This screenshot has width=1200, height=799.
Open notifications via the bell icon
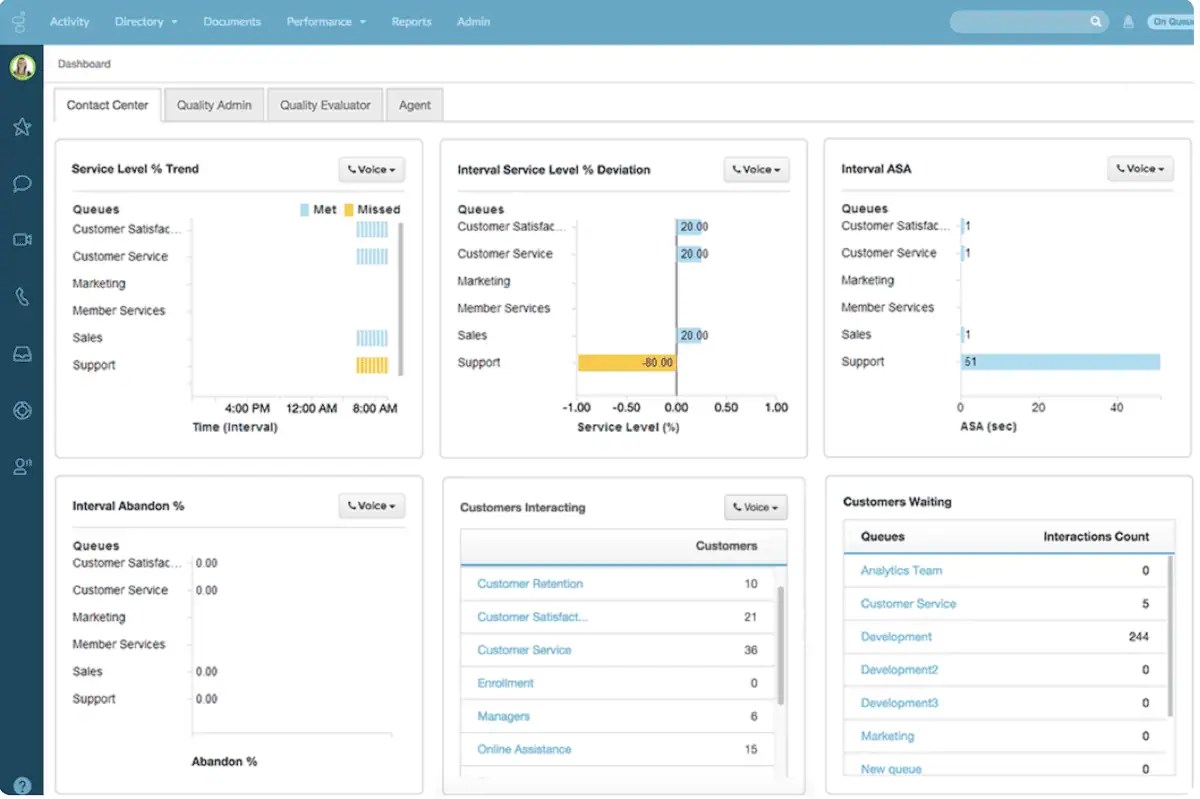pyautogui.click(x=1128, y=20)
